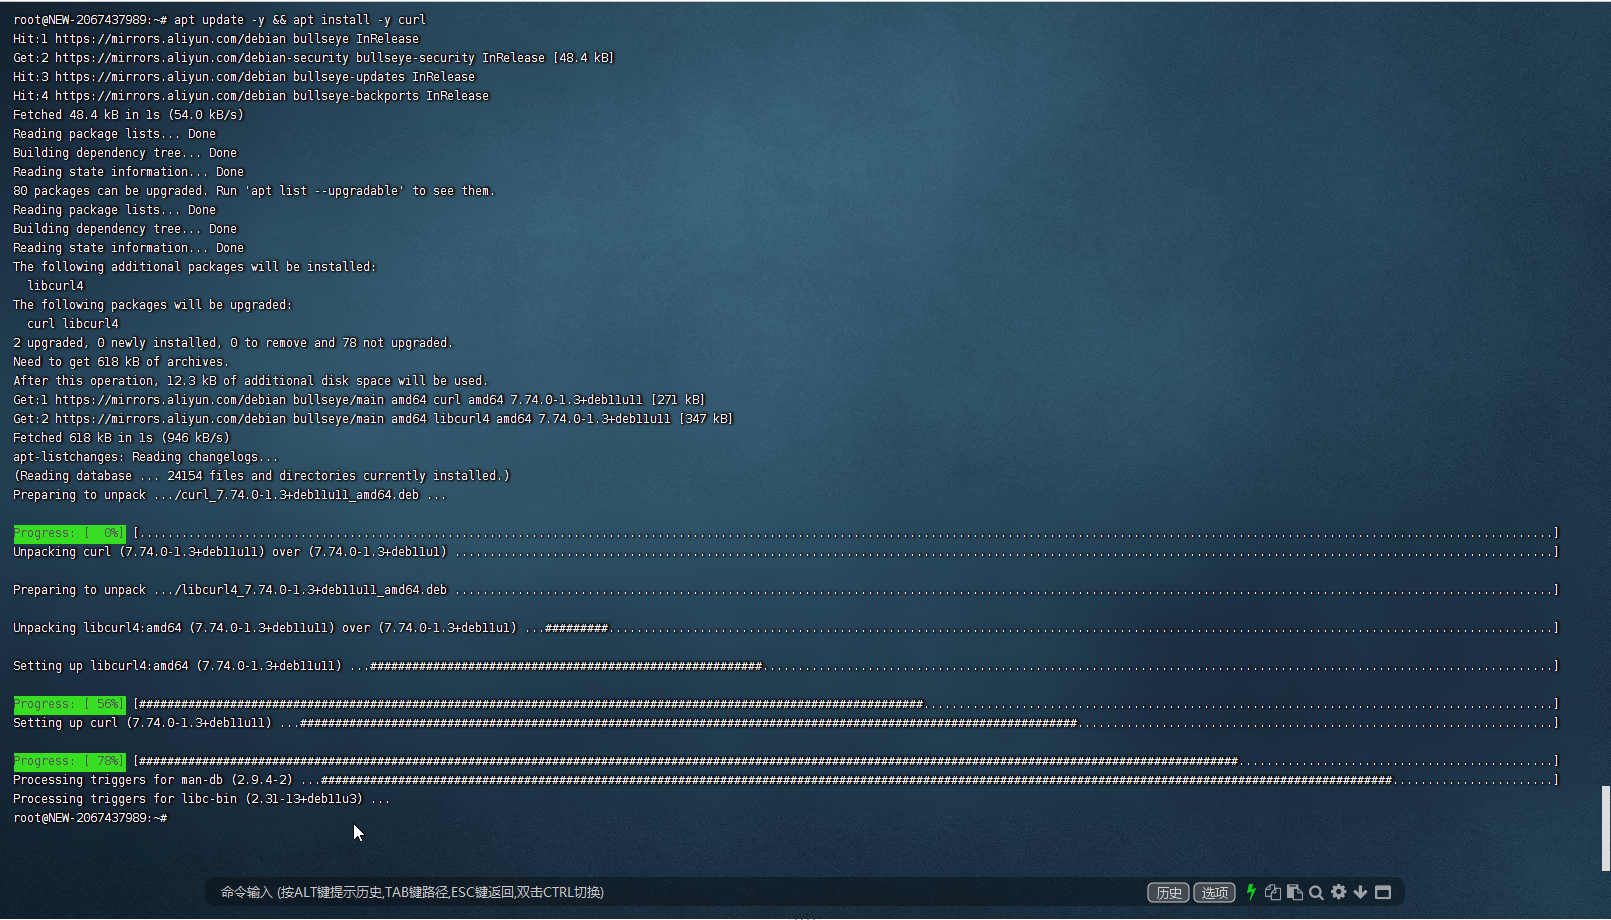The width and height of the screenshot is (1611, 920).
Task: Open the 选项 options button
Action: pyautogui.click(x=1214, y=893)
